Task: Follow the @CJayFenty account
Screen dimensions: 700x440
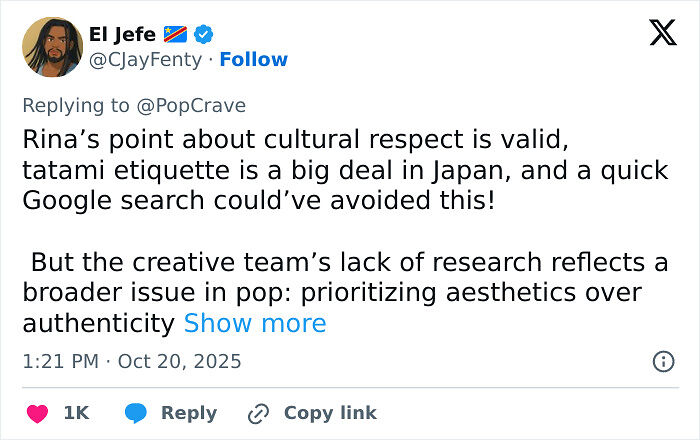Action: 253,59
